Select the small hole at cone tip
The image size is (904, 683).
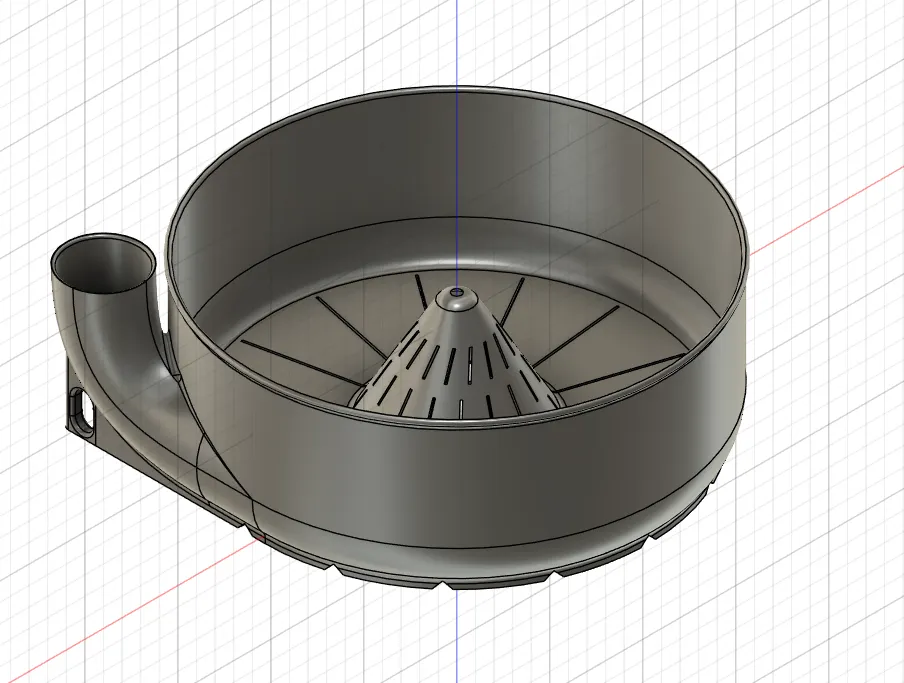click(x=458, y=292)
